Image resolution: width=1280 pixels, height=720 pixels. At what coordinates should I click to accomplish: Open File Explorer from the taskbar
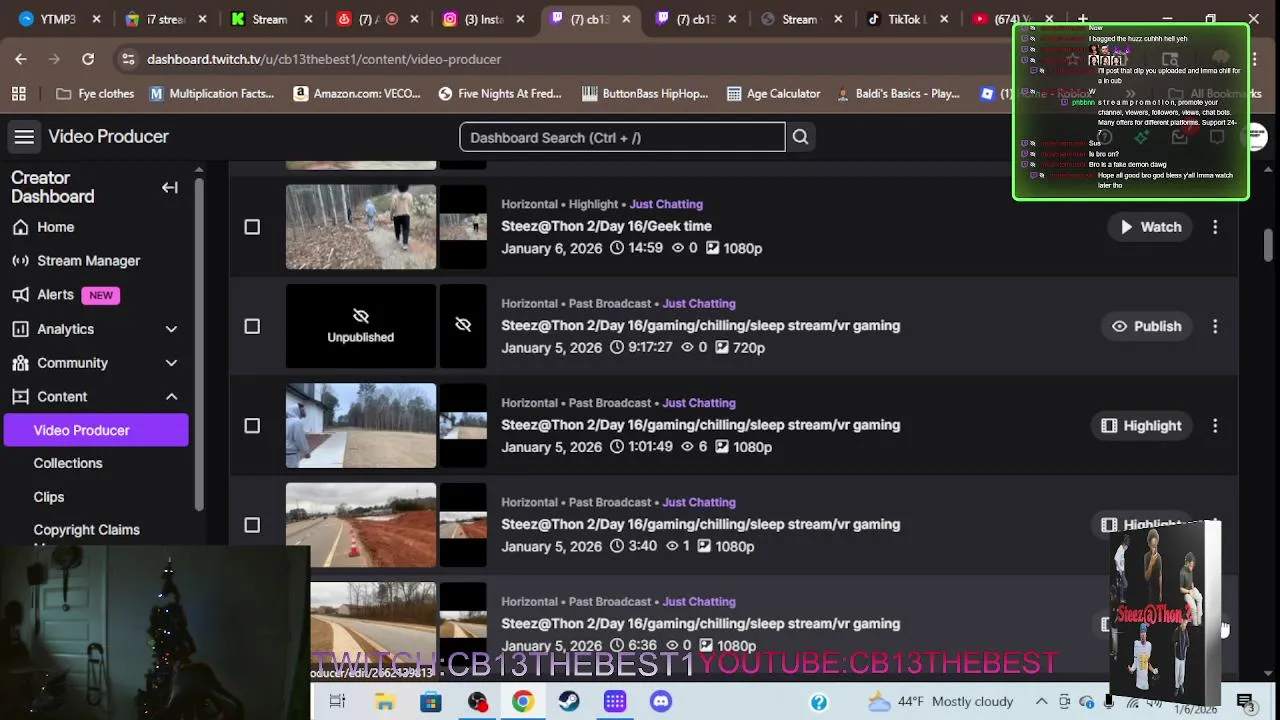pos(385,702)
